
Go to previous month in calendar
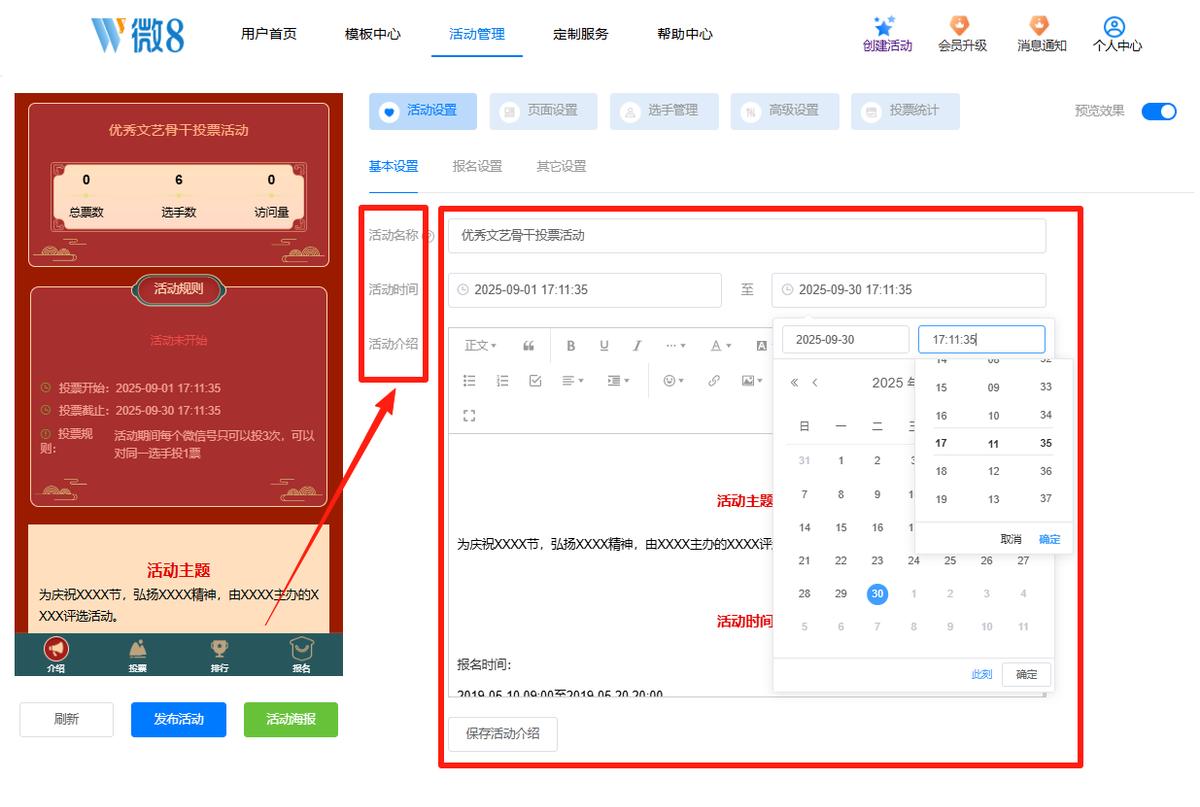click(x=815, y=383)
